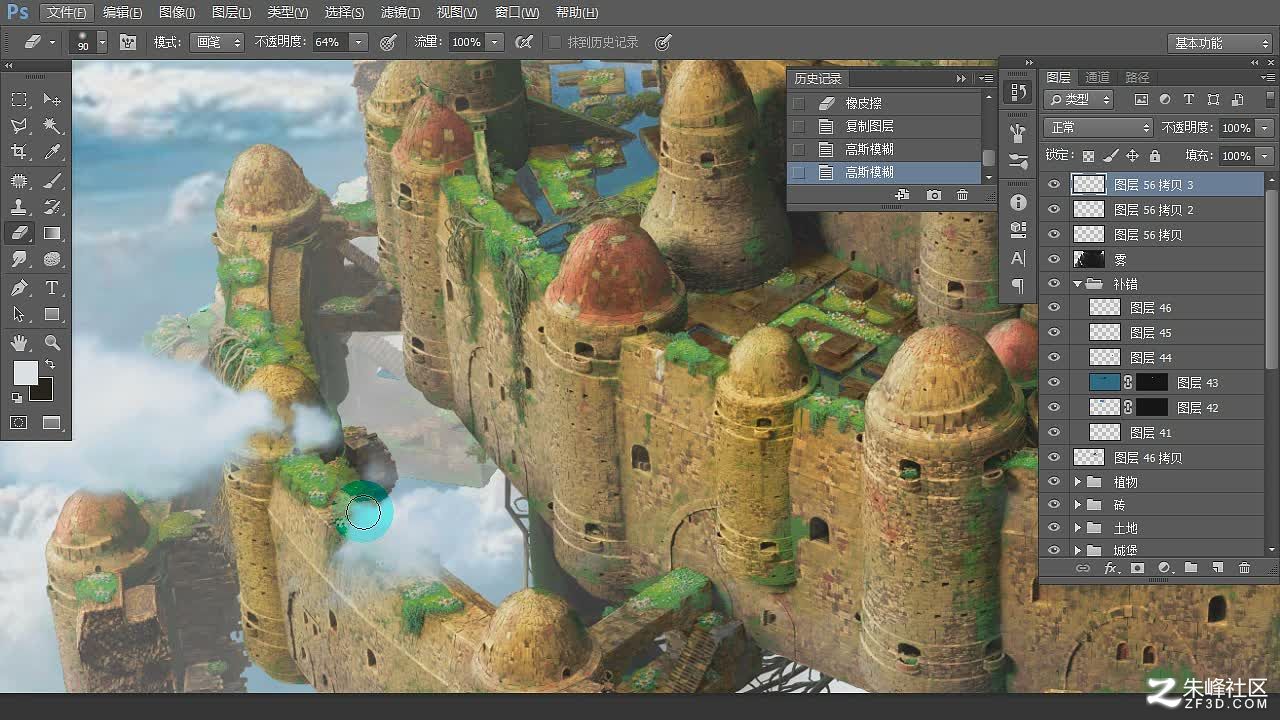
Task: Open the eraser 不透明度 slider dropdown
Action: [x=359, y=43]
